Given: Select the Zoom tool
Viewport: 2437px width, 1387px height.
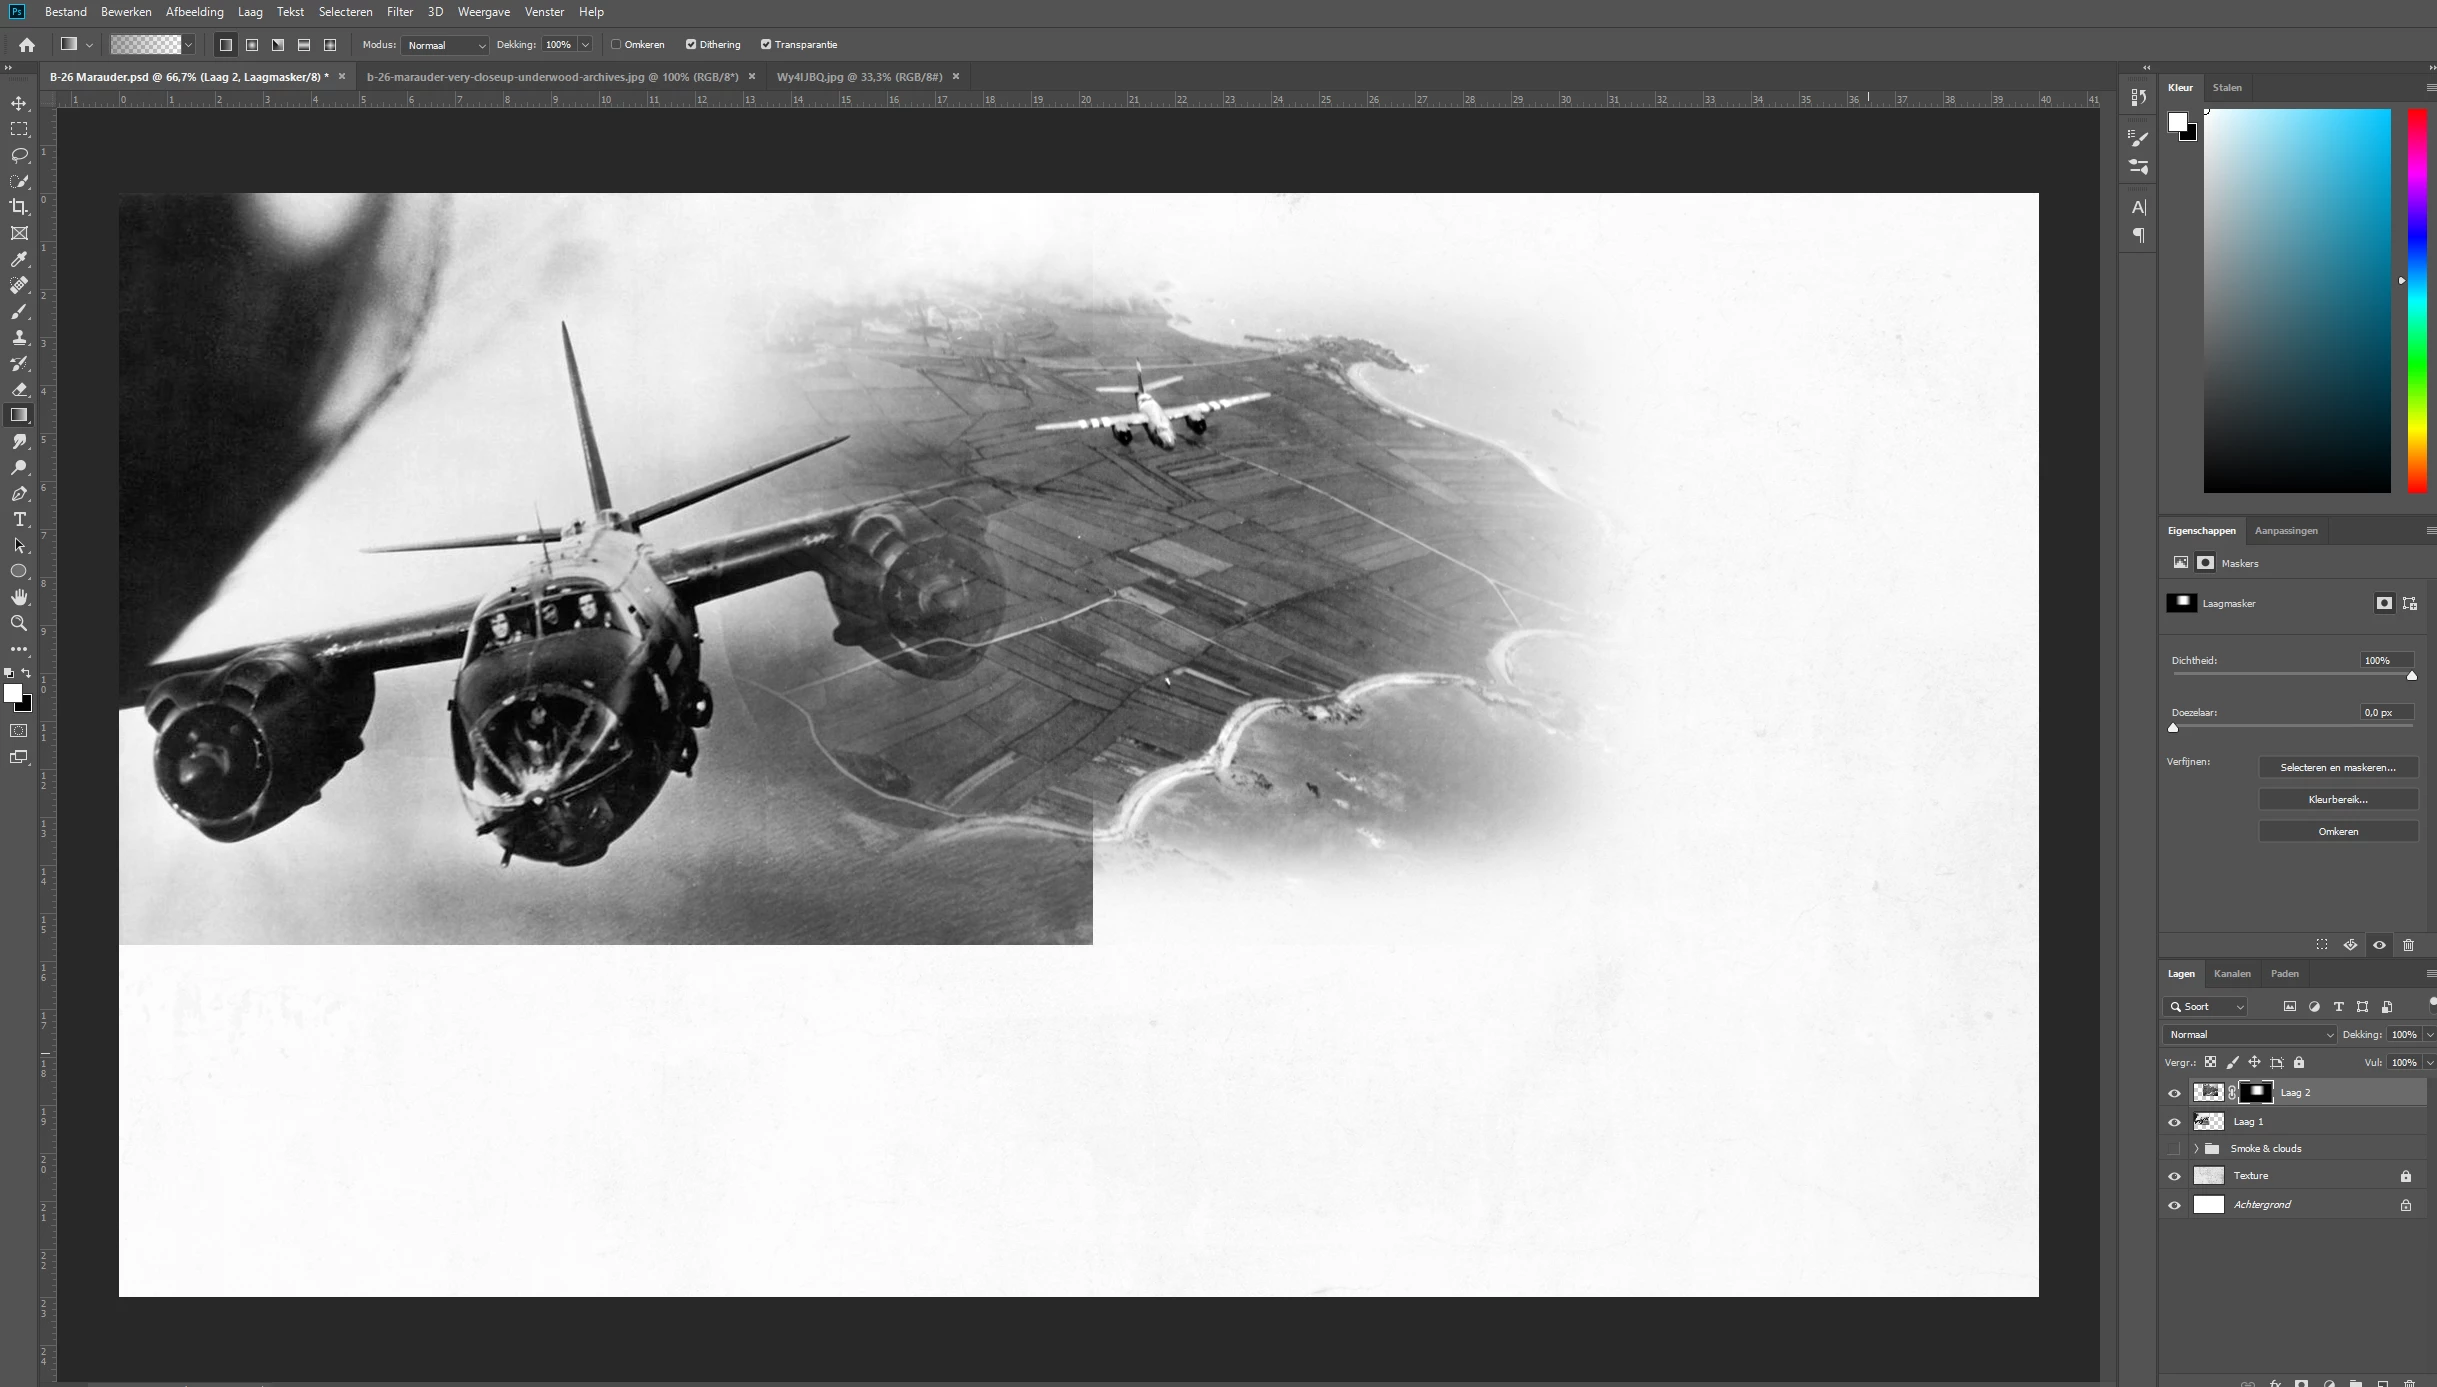Looking at the screenshot, I should click(19, 623).
